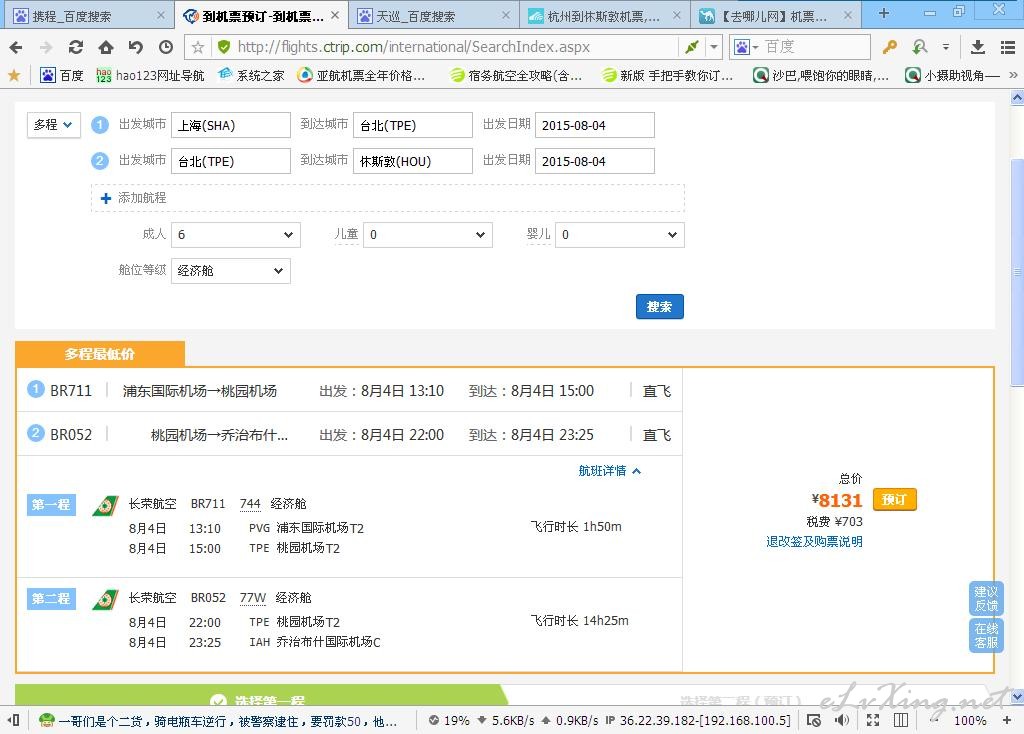Click the page vertical scrollbar
Image resolution: width=1024 pixels, height=734 pixels.
pyautogui.click(x=1017, y=271)
